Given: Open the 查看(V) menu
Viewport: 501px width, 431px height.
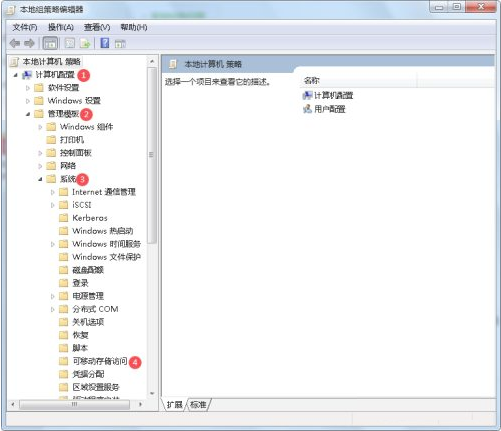Looking at the screenshot, I should [97, 27].
